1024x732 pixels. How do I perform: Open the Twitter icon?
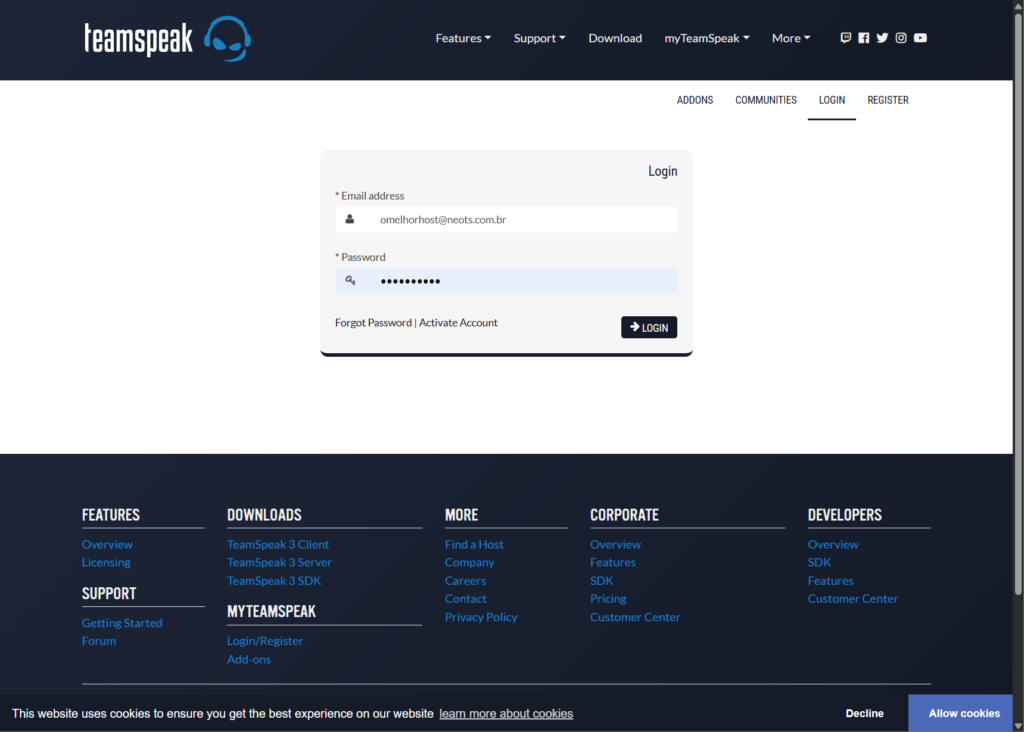point(882,37)
